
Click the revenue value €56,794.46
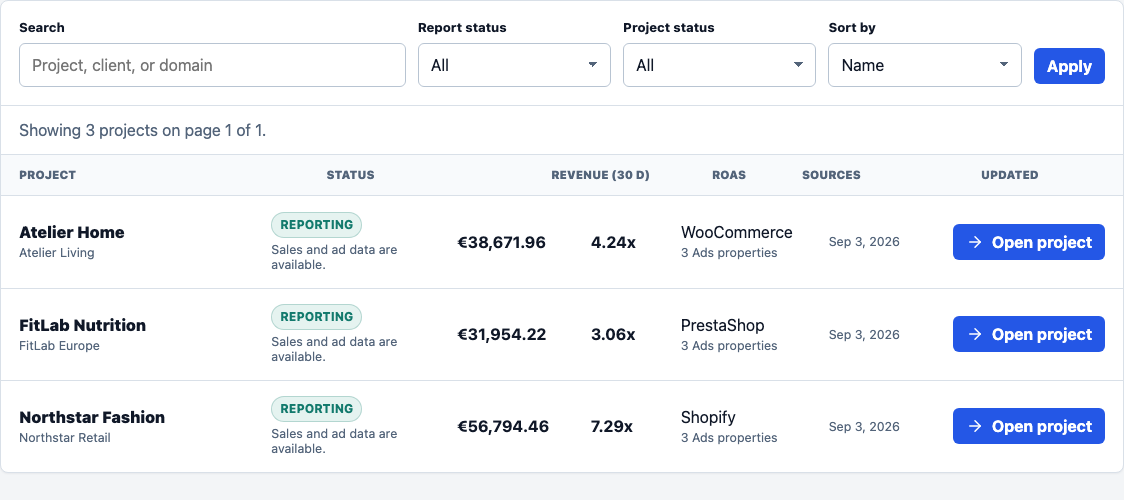pyautogui.click(x=503, y=427)
